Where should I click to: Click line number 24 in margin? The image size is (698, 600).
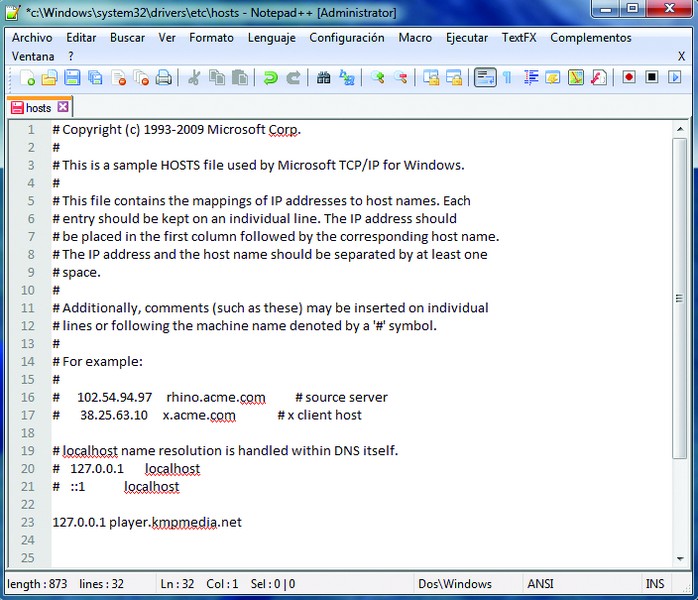click(28, 540)
